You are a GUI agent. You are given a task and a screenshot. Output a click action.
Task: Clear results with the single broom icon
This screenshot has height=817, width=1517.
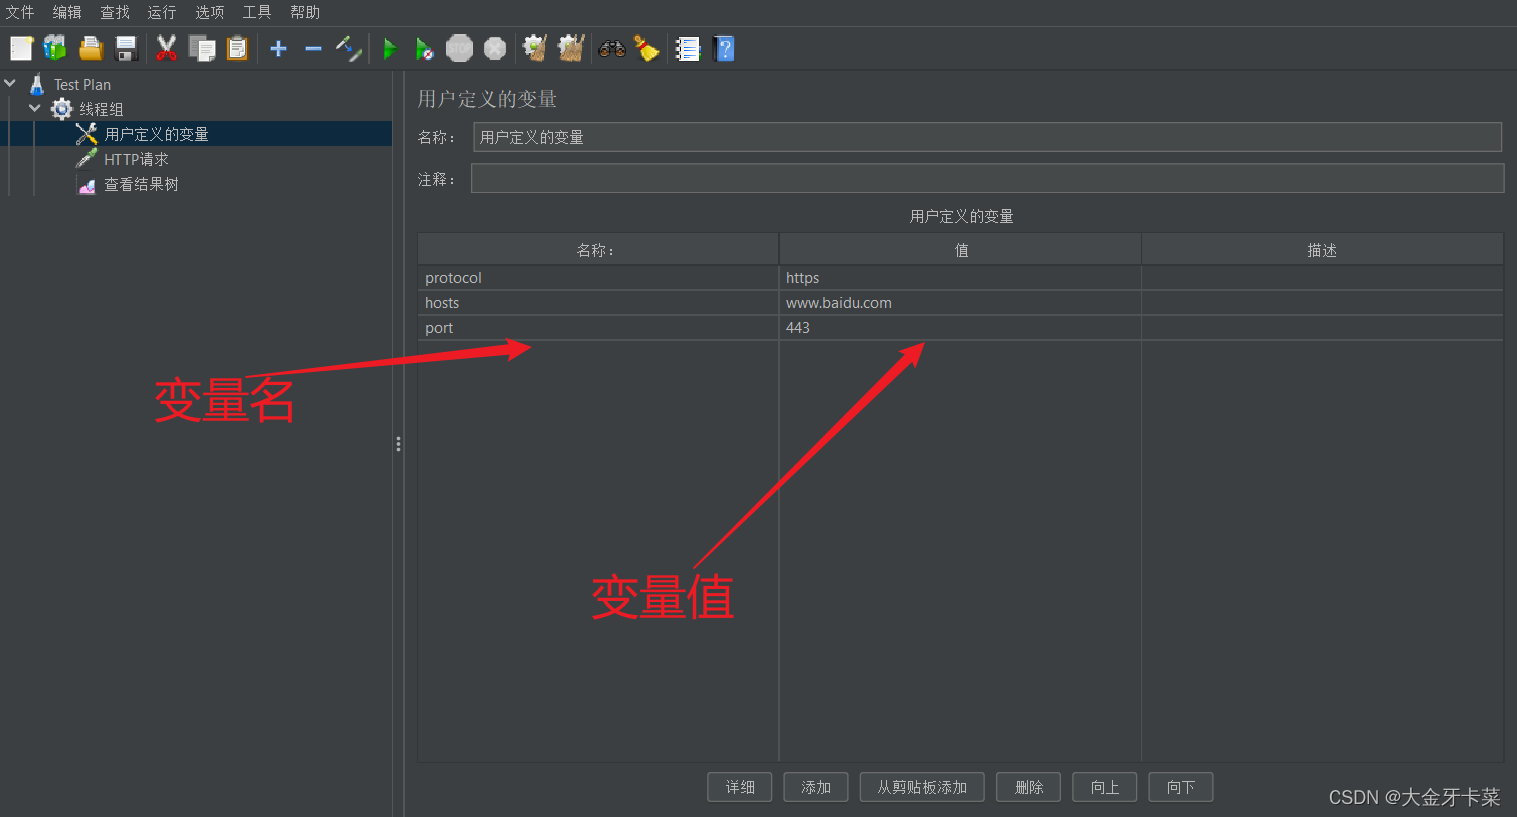[535, 48]
